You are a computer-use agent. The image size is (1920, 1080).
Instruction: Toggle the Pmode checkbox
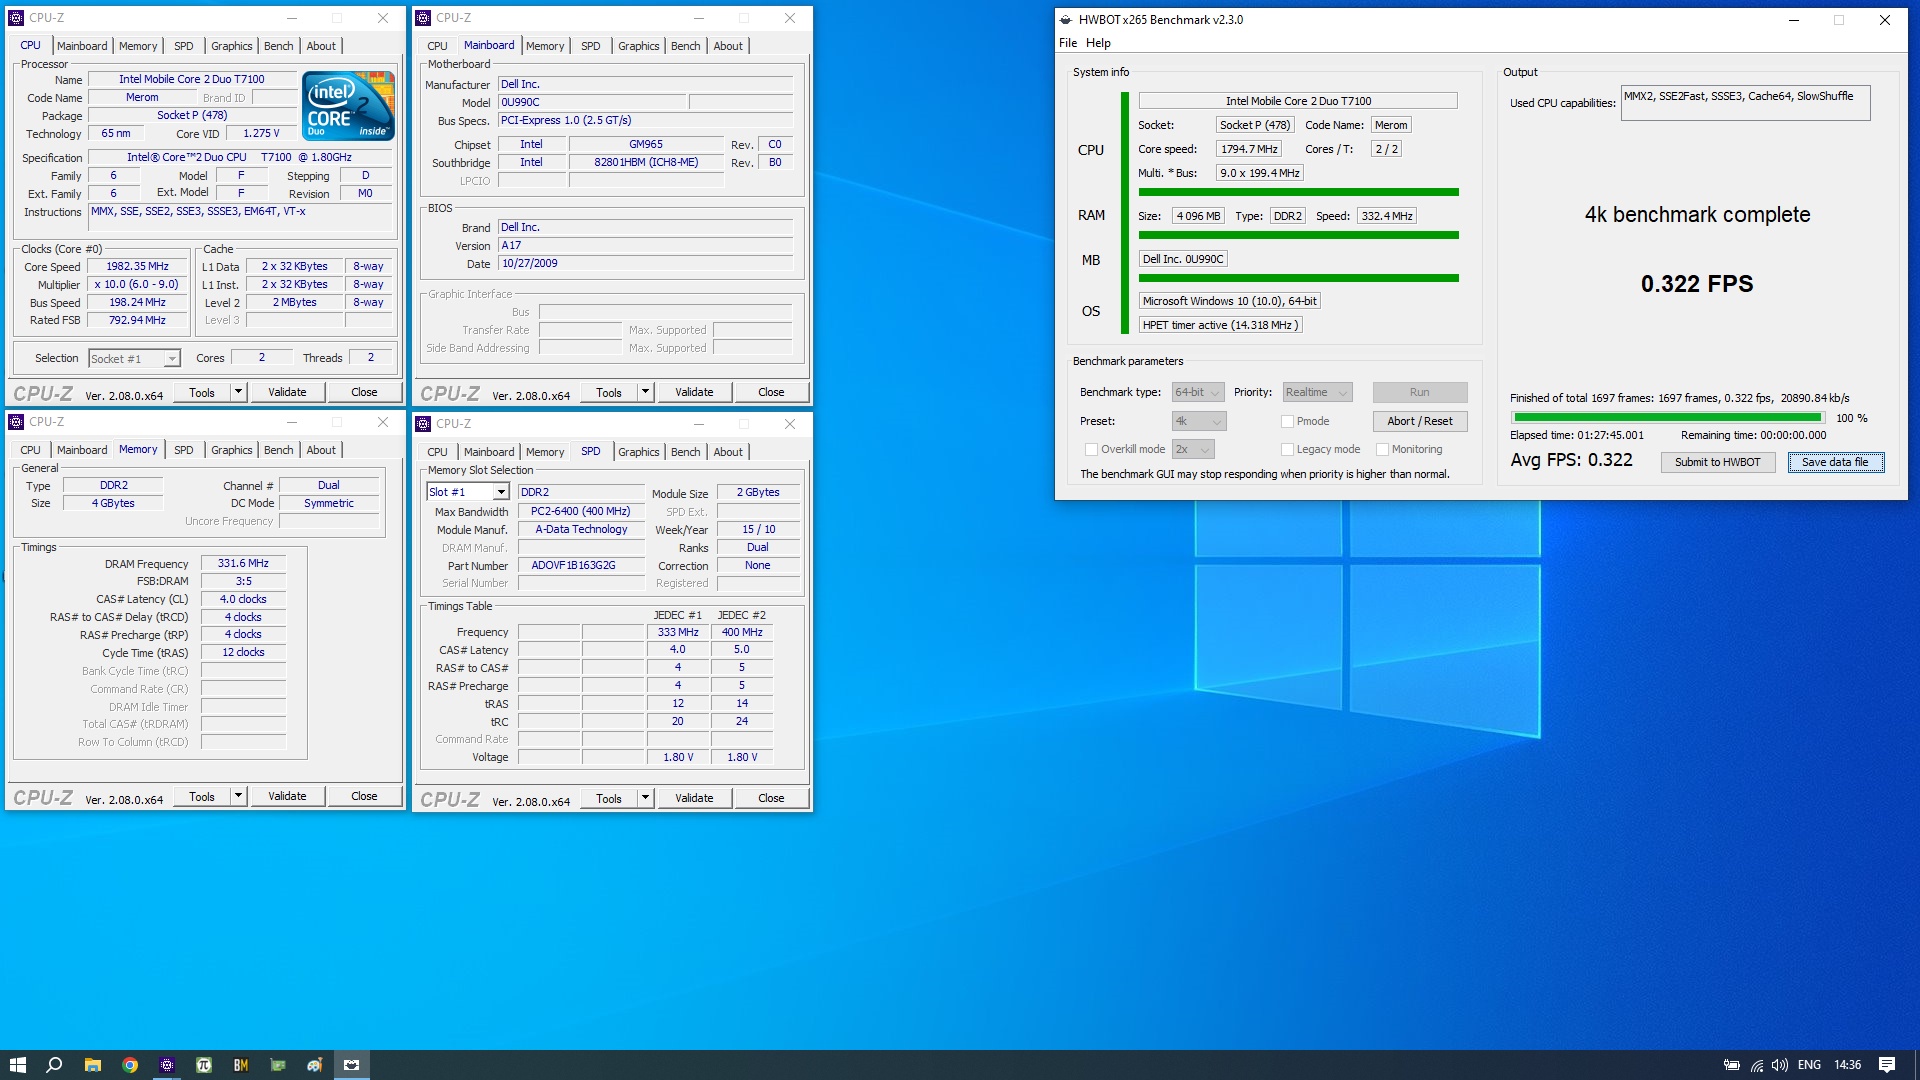click(1287, 422)
